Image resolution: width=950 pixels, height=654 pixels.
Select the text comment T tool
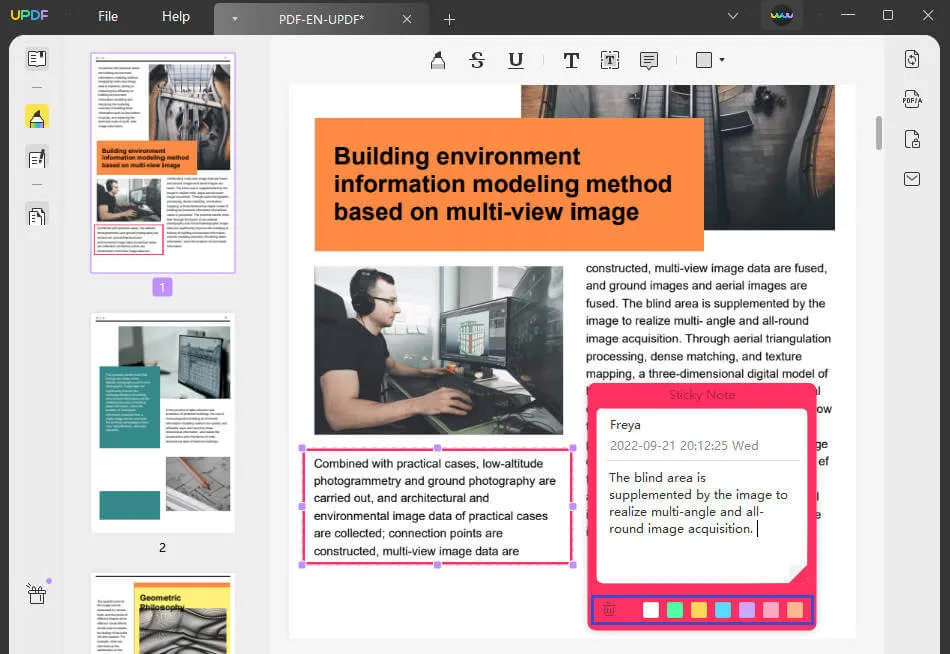(x=571, y=61)
